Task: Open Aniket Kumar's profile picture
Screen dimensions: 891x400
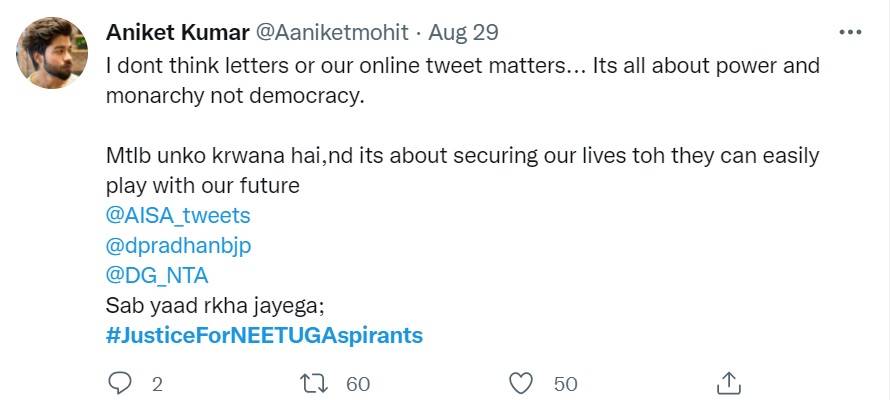Action: point(53,53)
